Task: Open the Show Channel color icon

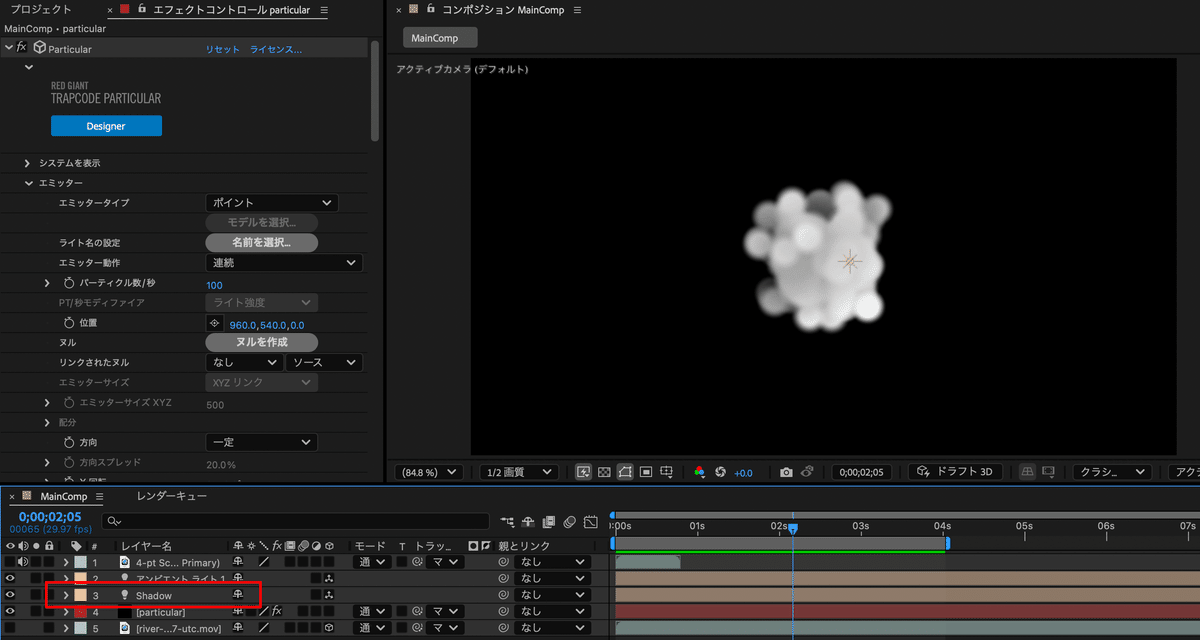Action: [699, 472]
